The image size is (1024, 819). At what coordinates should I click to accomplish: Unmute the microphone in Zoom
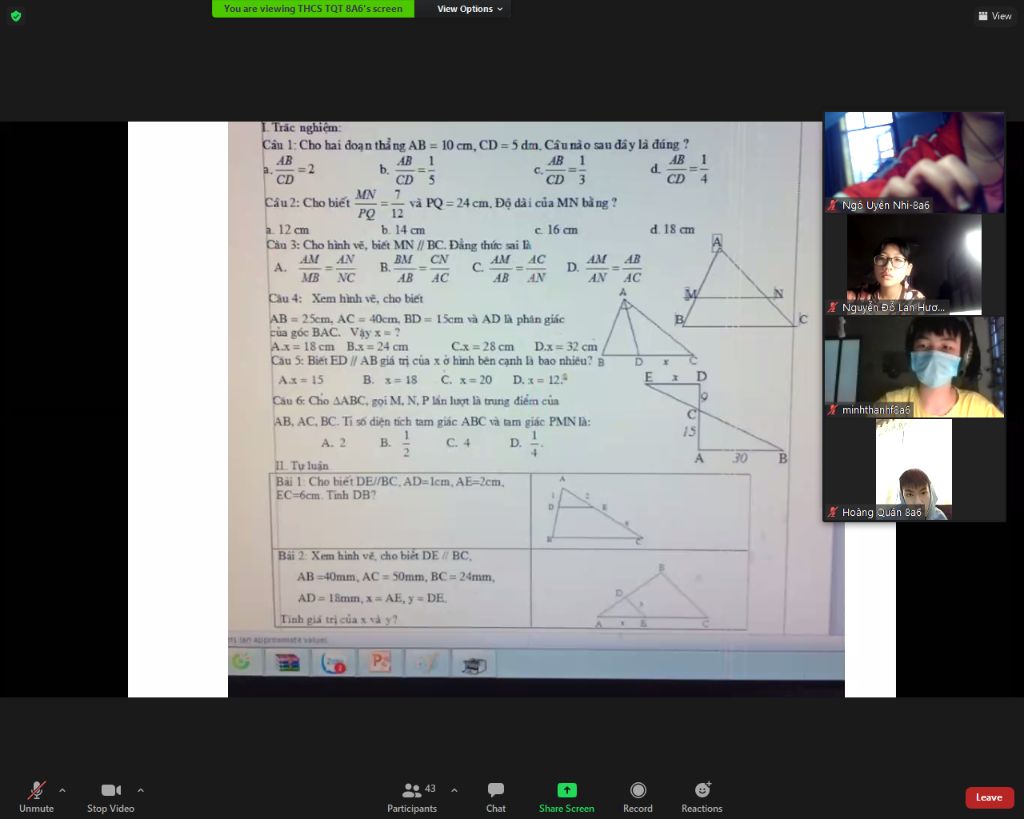tap(37, 797)
